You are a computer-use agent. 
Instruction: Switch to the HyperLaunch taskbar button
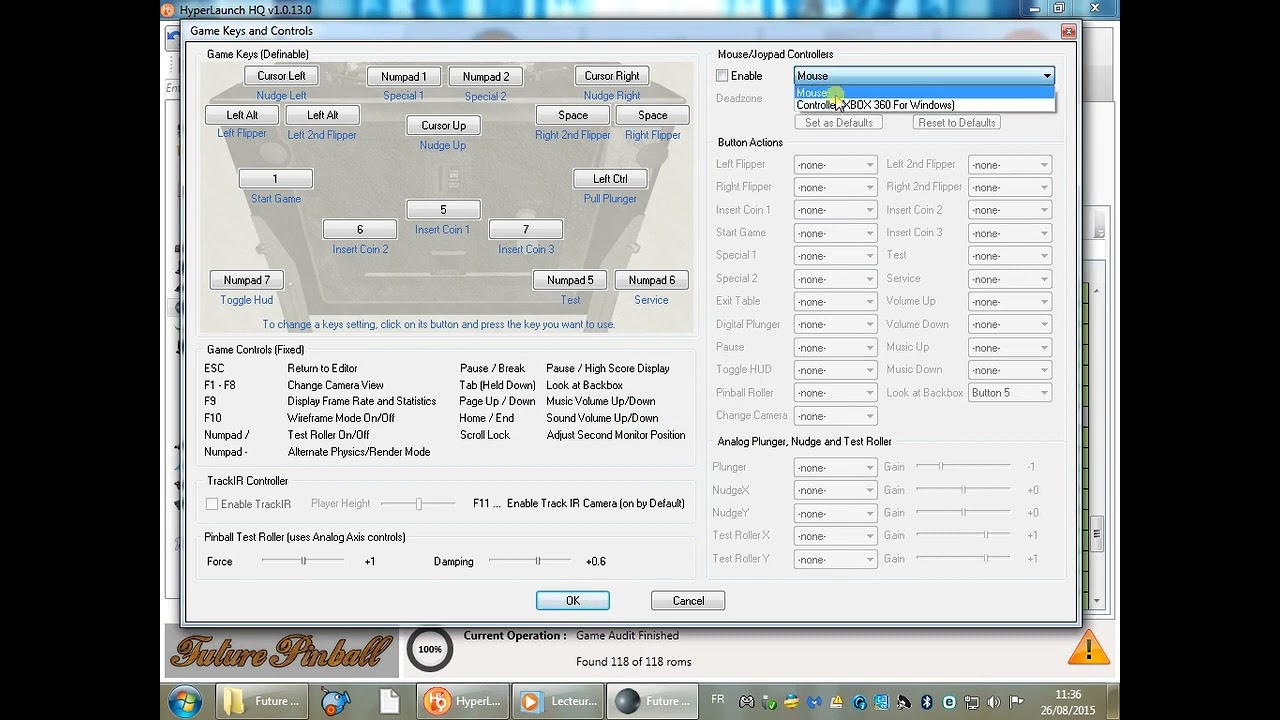(463, 701)
